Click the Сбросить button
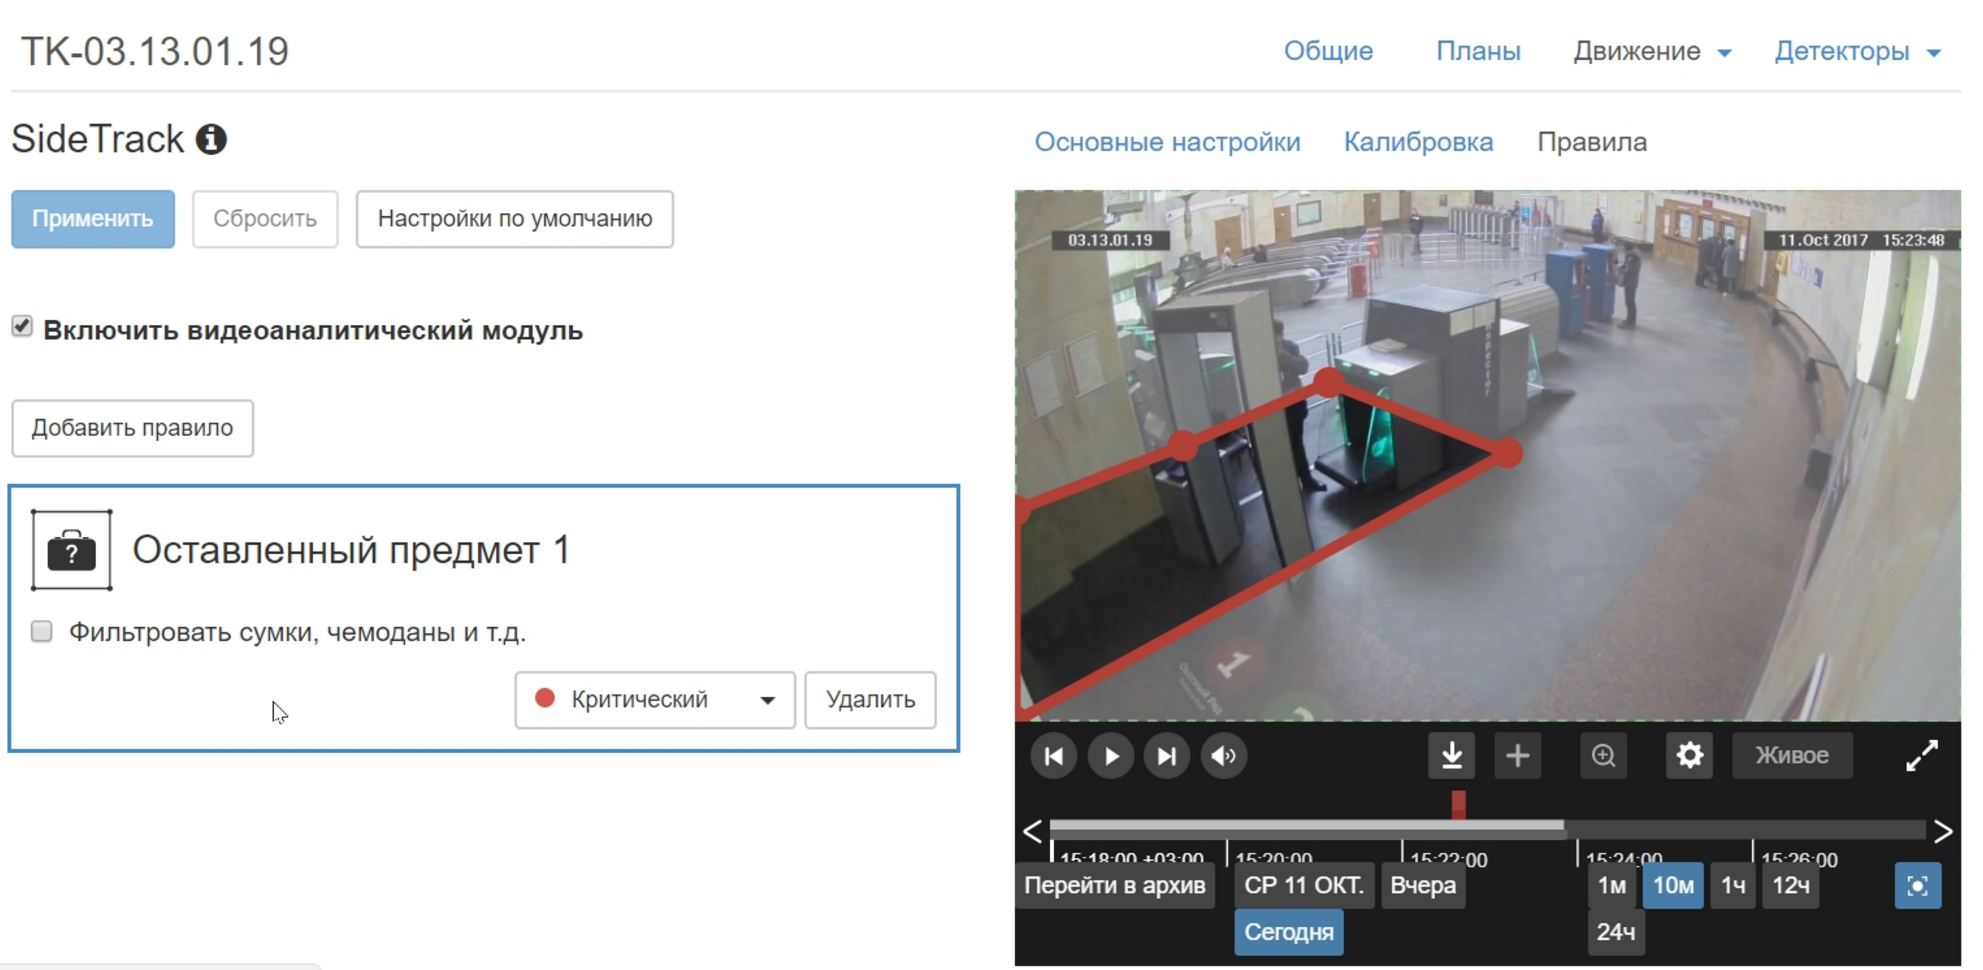1983x970 pixels. click(x=265, y=219)
